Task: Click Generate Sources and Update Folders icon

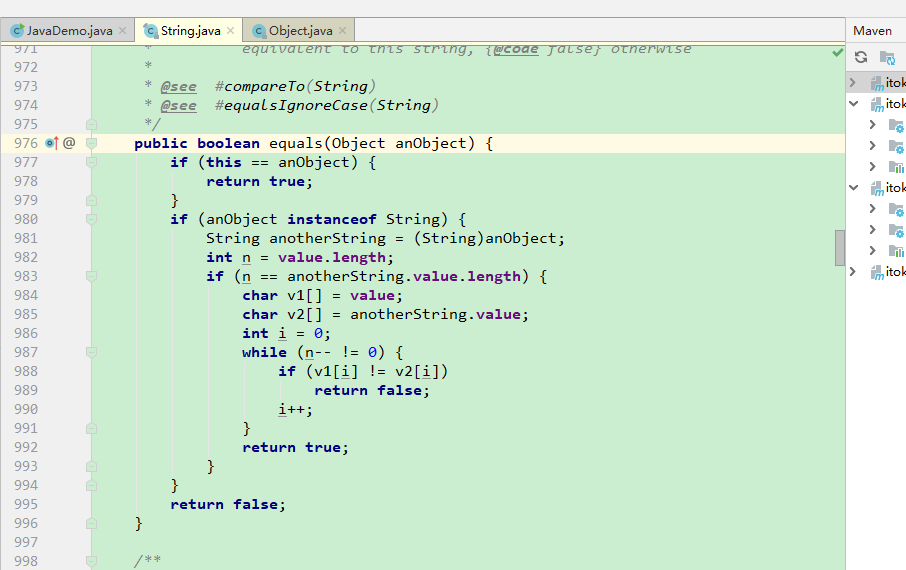Action: click(x=886, y=57)
